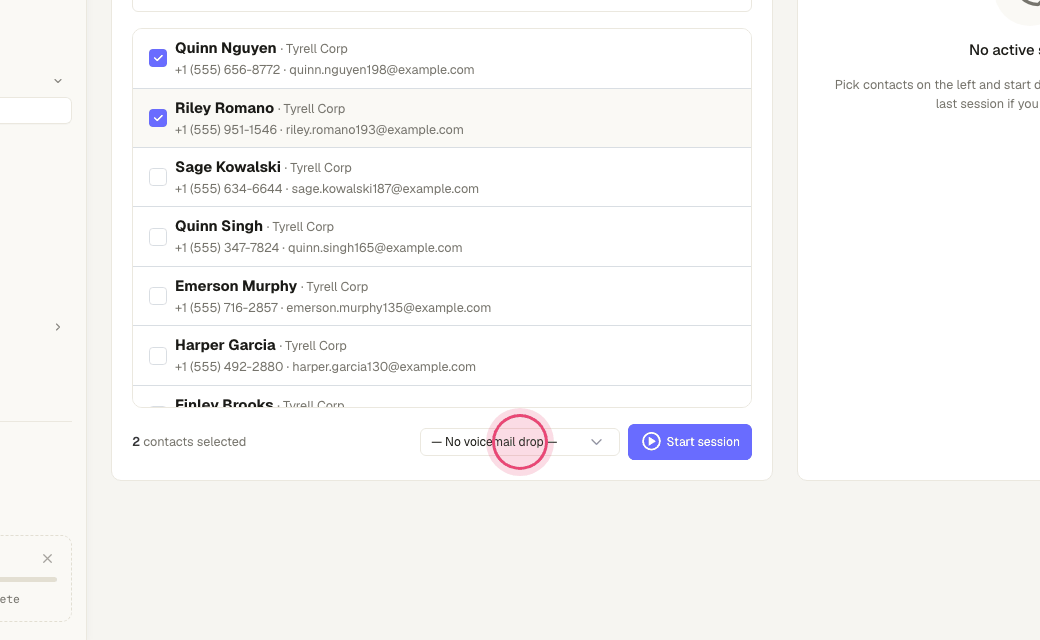Uncheck the Riley Romano contact checkbox
The width and height of the screenshot is (1040, 640).
(158, 118)
